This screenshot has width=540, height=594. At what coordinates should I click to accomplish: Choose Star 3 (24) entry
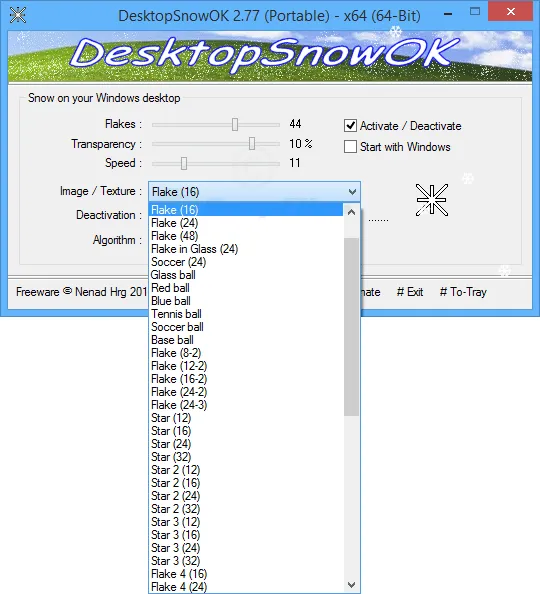[x=246, y=548]
